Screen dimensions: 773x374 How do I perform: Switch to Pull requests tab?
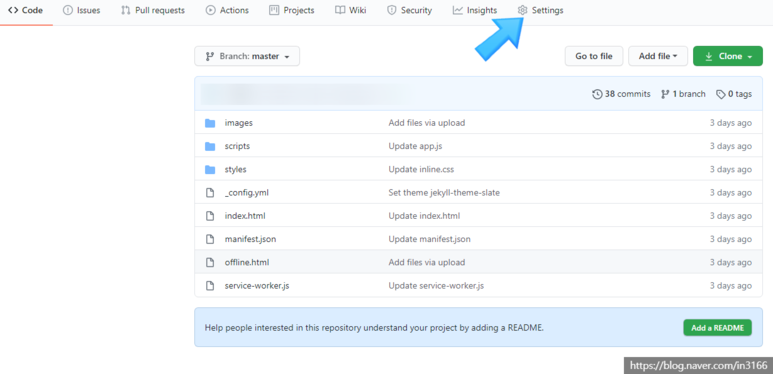coord(153,10)
